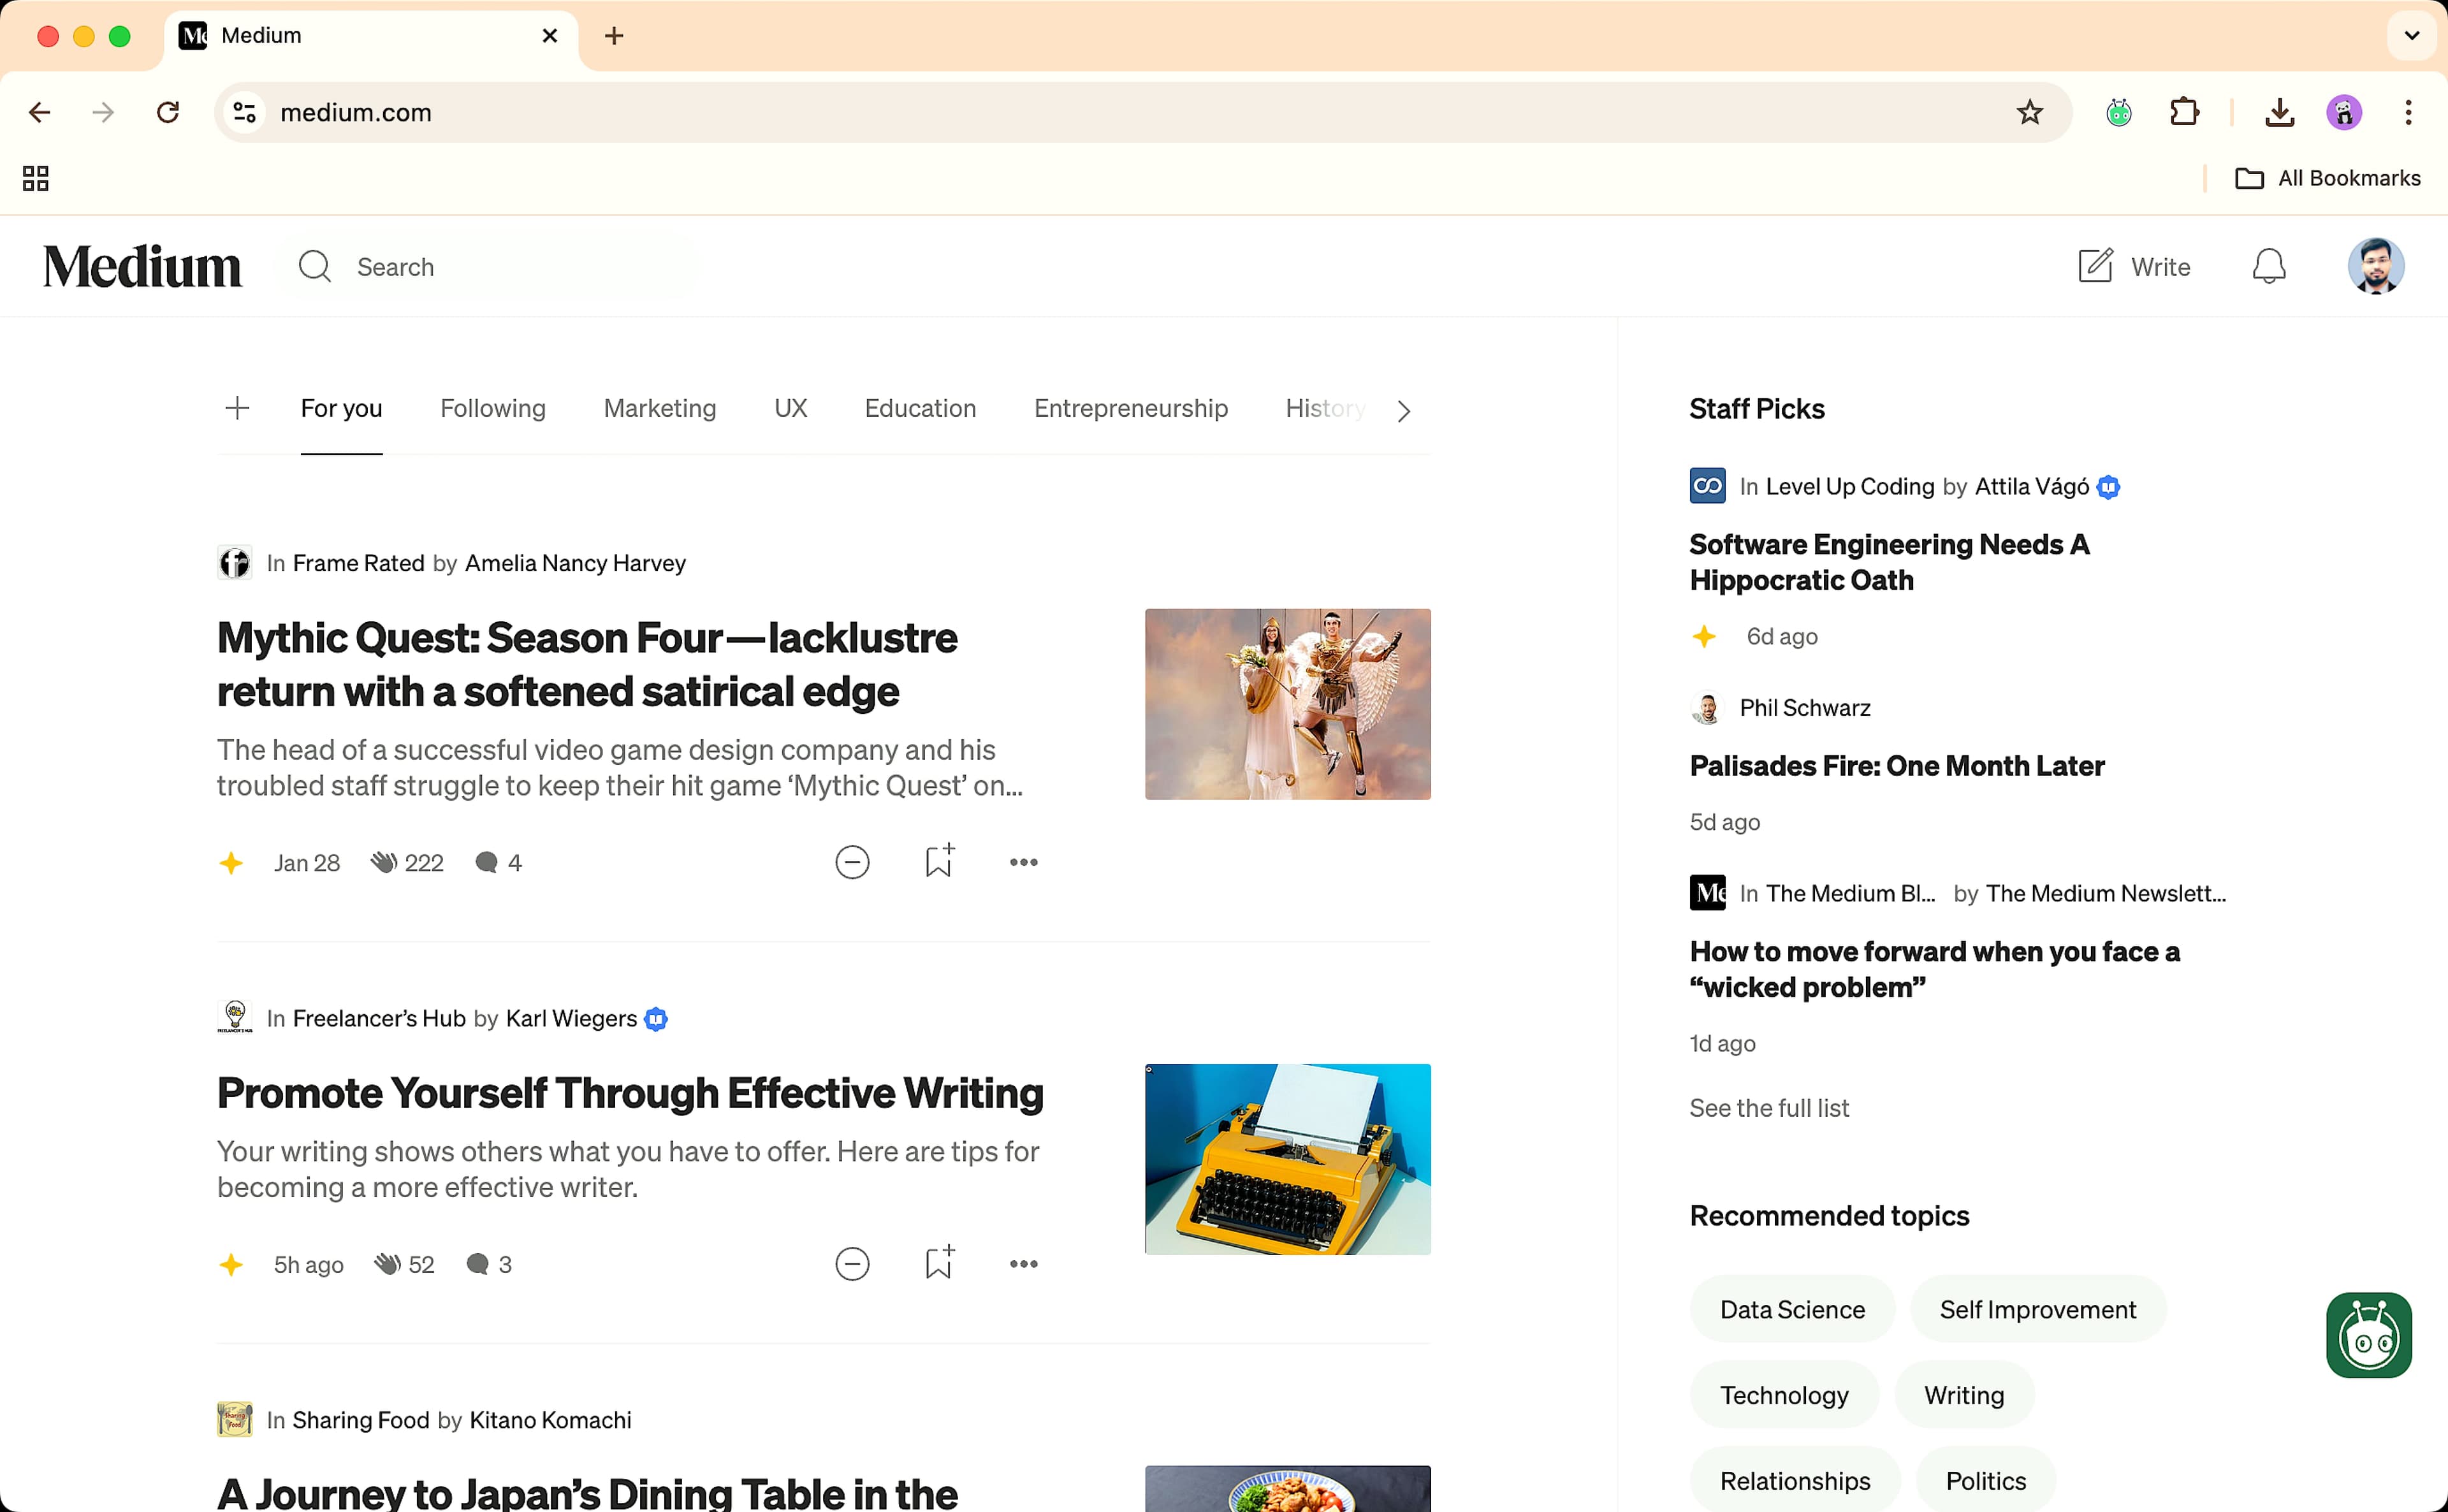
Task: Open See the full list link
Action: click(1768, 1108)
